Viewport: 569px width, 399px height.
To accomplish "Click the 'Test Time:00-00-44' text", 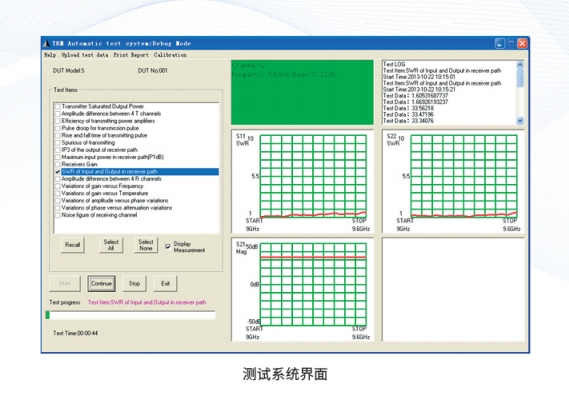I will pos(75,333).
